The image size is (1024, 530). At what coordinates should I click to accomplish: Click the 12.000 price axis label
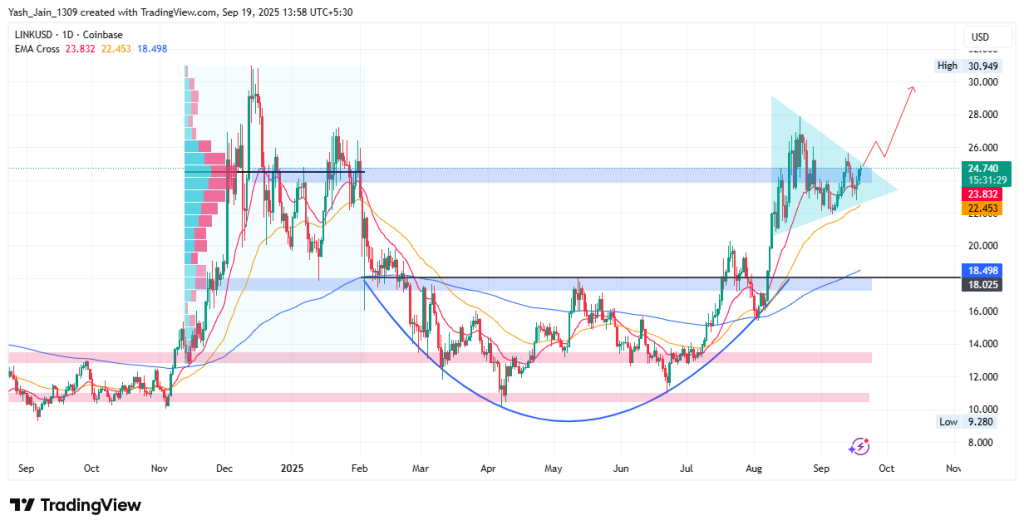(x=982, y=377)
